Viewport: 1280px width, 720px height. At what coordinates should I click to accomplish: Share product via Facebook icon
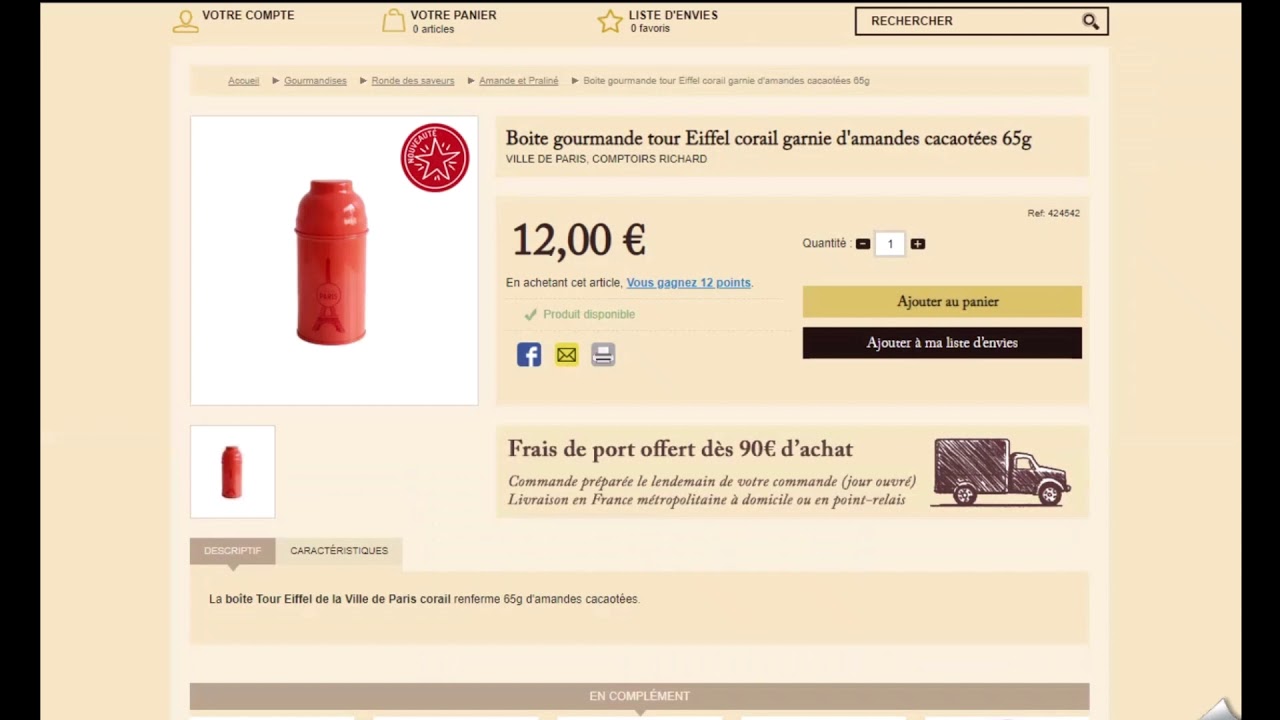point(529,354)
